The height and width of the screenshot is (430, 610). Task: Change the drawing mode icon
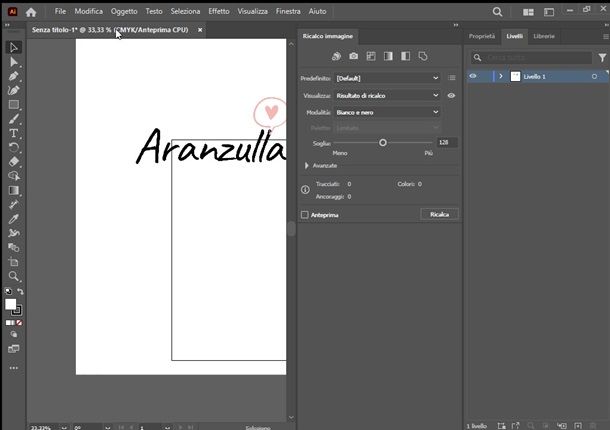[x=14, y=334]
